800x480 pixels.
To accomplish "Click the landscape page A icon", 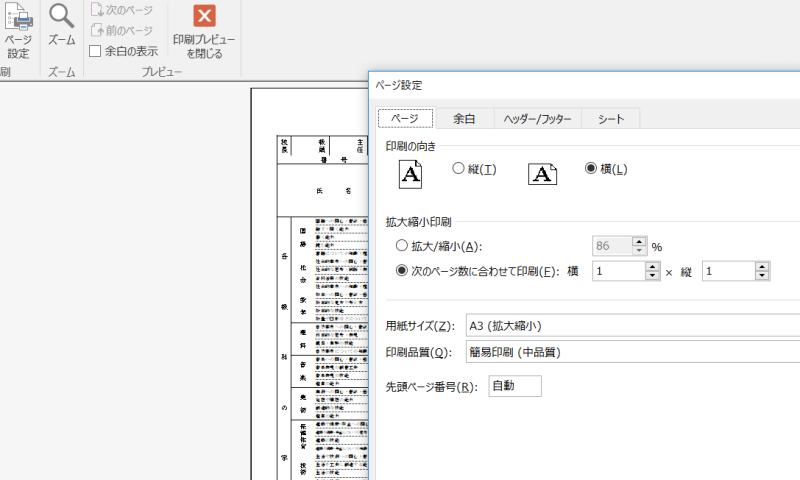I will coord(542,174).
